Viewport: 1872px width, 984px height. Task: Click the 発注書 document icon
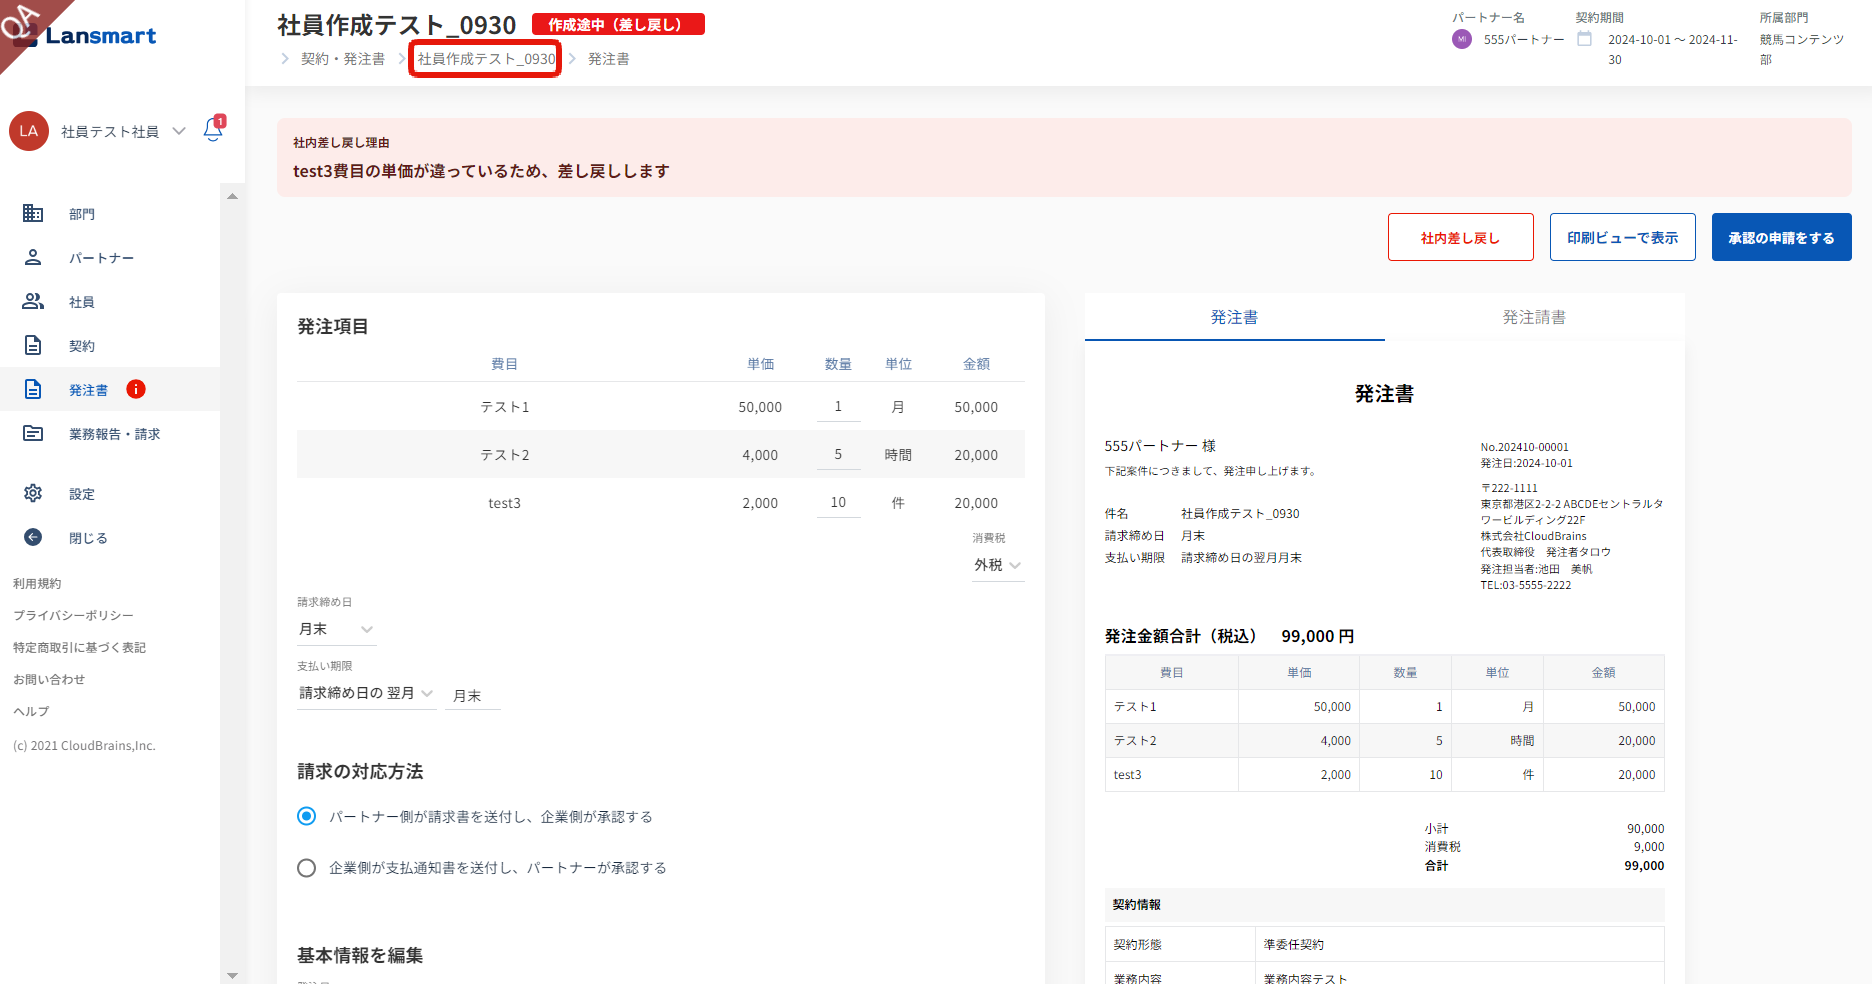click(33, 389)
